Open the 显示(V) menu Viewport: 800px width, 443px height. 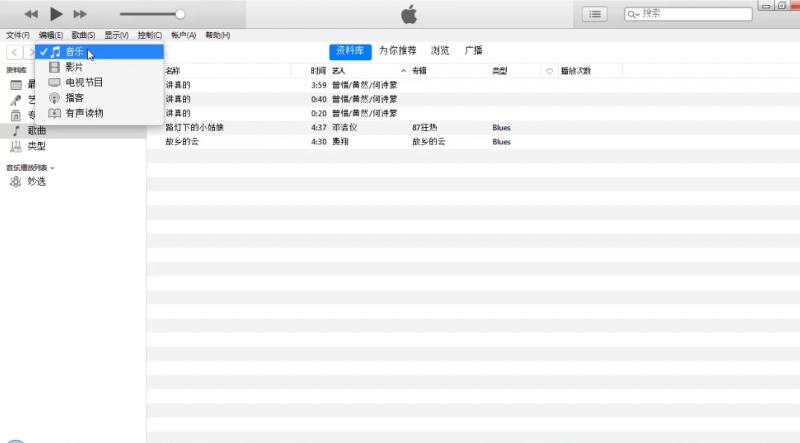[116, 35]
